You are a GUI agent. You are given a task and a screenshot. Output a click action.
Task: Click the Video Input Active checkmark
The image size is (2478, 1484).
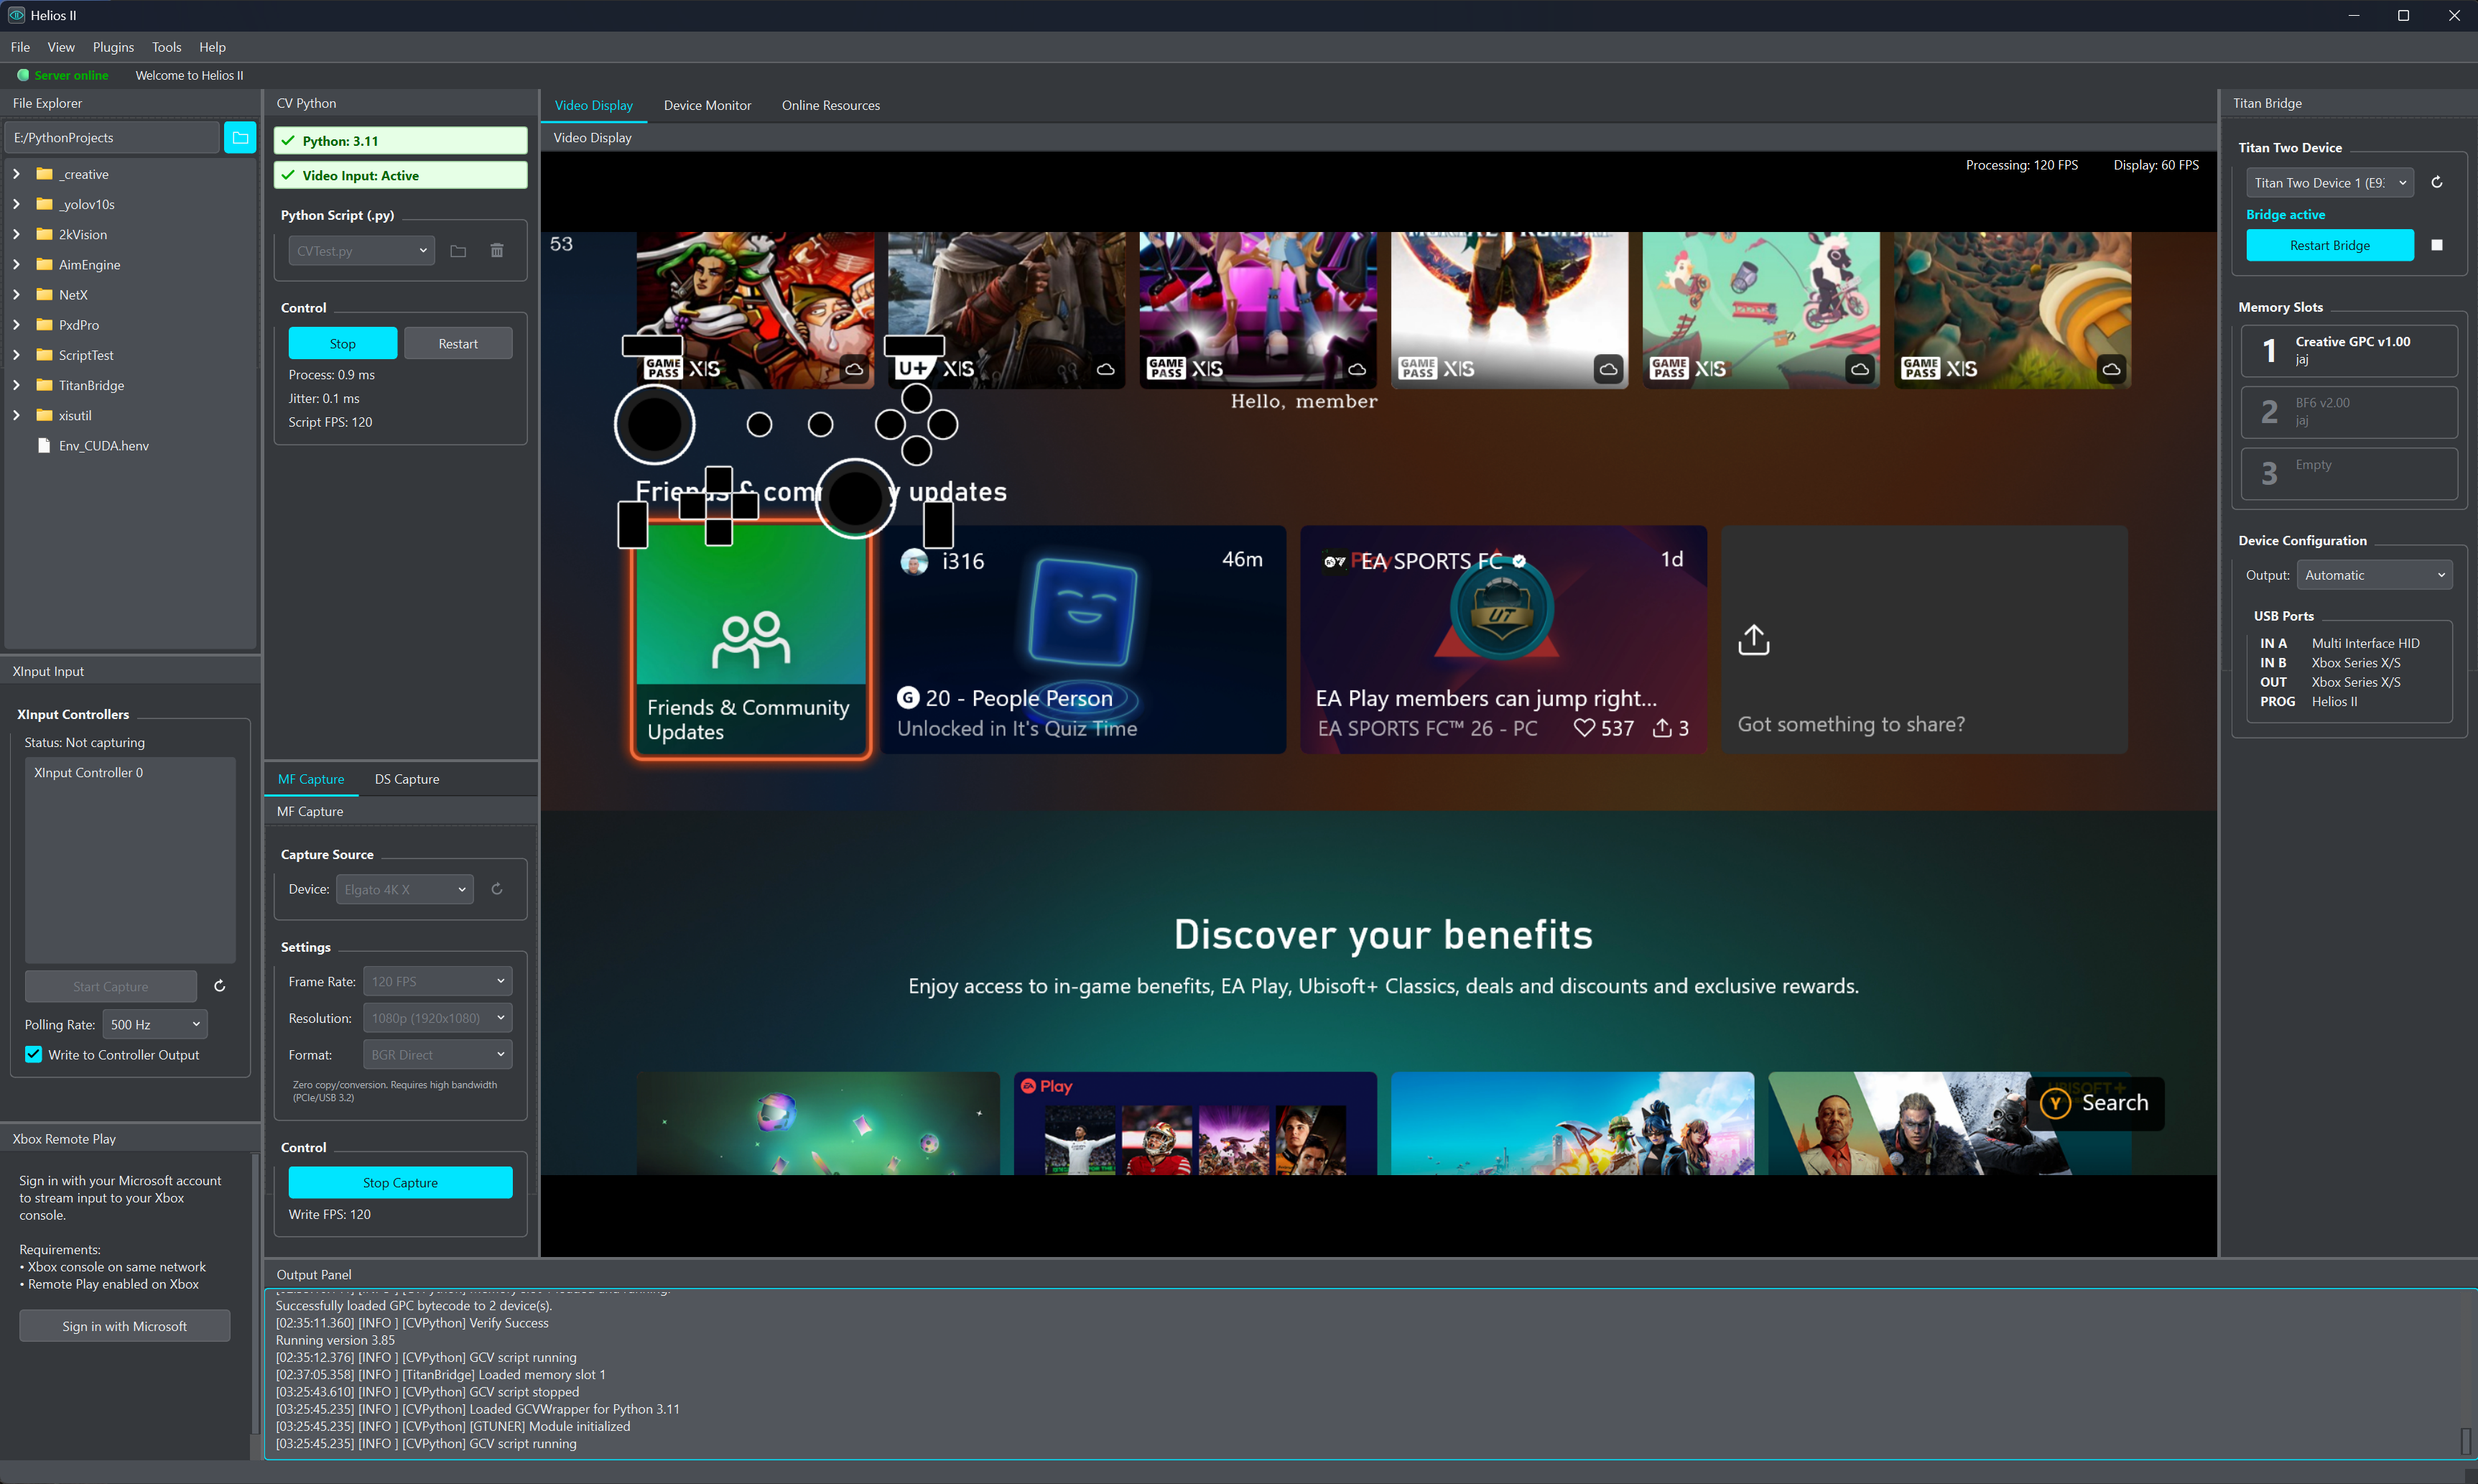point(288,176)
